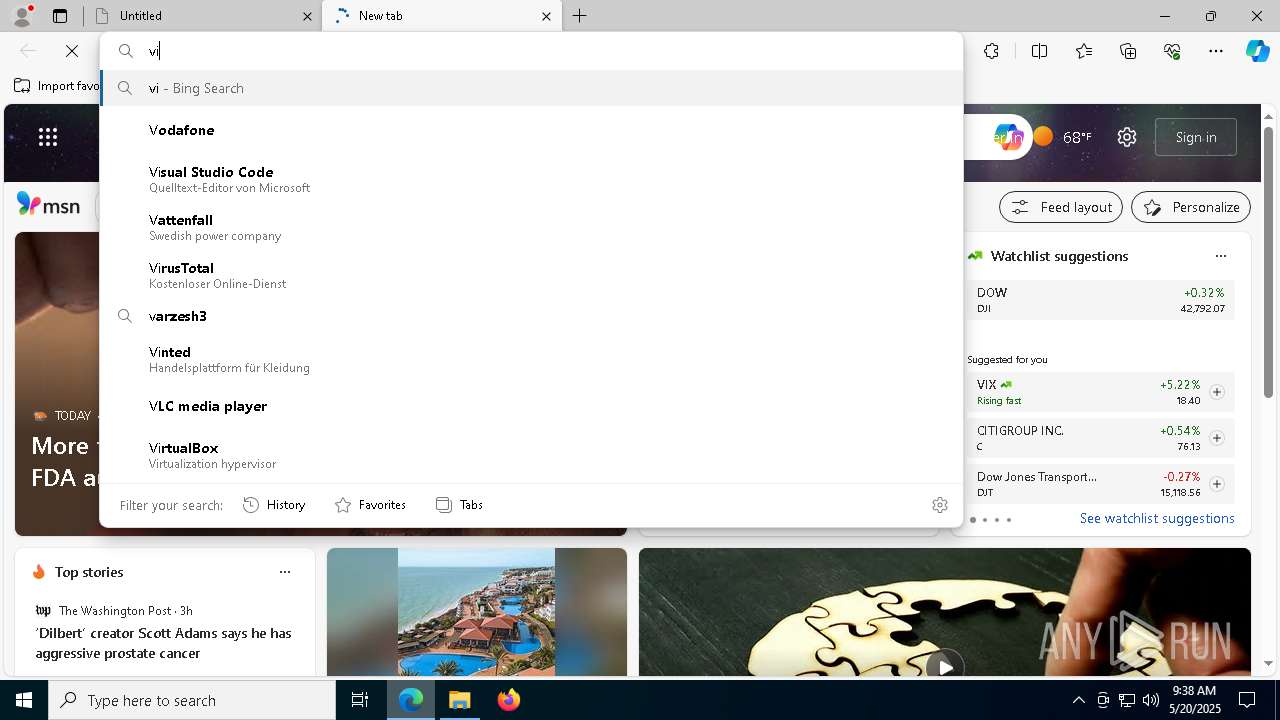This screenshot has height=720, width=1280.
Task: Filter search by Favorites
Action: [x=370, y=505]
